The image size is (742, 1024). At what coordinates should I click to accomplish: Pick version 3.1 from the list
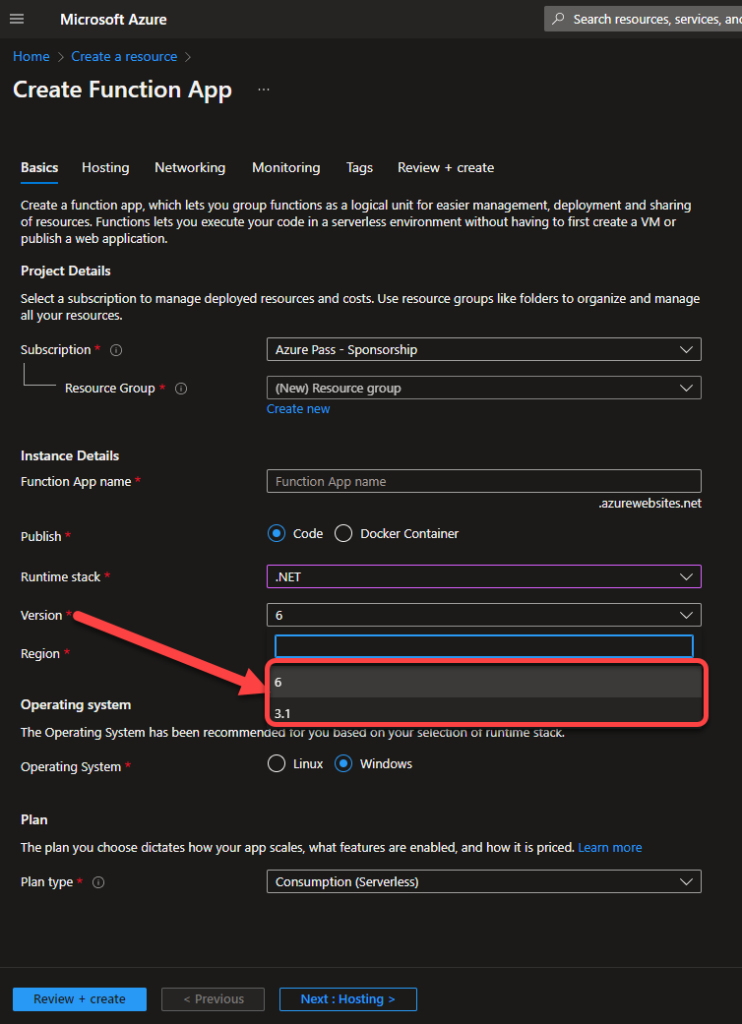pos(485,711)
